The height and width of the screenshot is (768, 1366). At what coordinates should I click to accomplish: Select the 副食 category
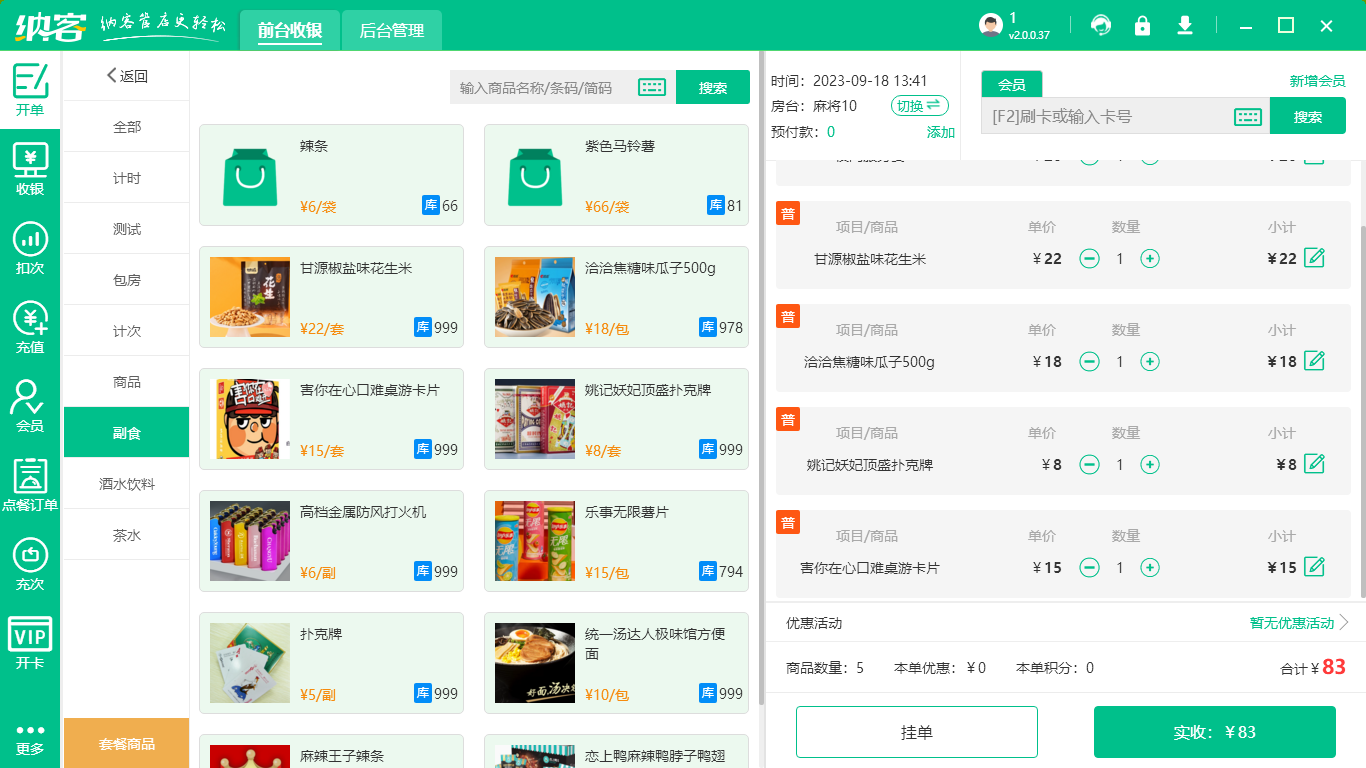[126, 433]
